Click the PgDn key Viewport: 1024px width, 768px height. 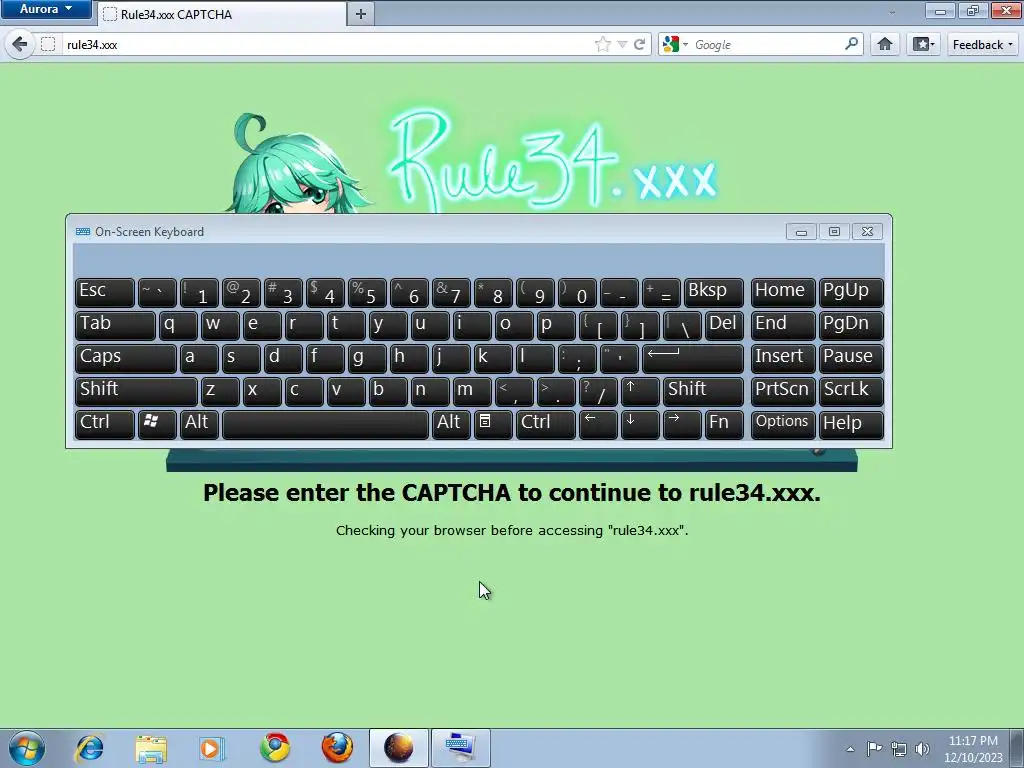click(x=851, y=325)
